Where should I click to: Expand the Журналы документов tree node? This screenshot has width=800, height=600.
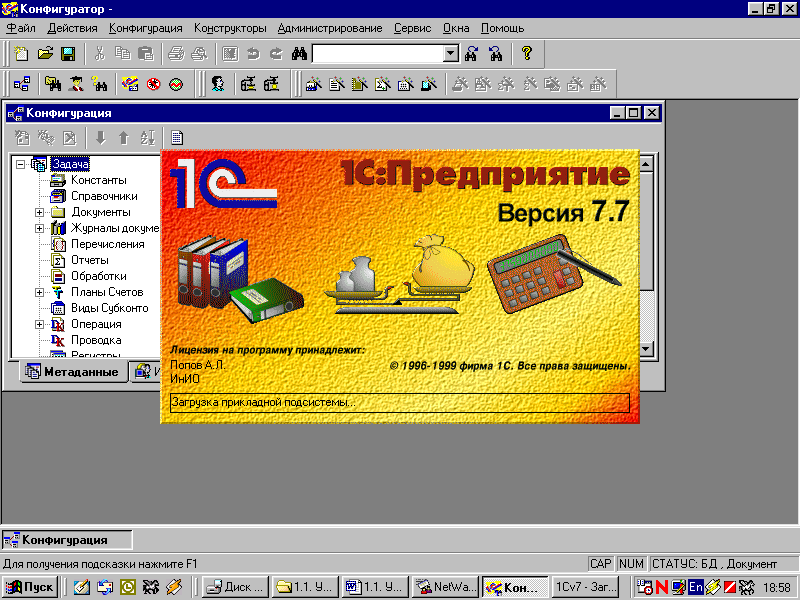tap(39, 228)
